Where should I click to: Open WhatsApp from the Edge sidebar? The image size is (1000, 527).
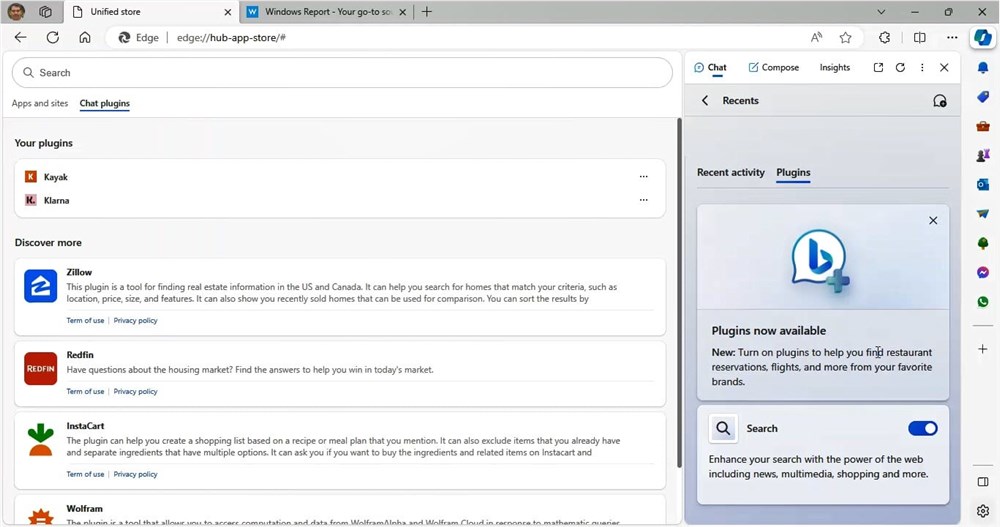[983, 301]
